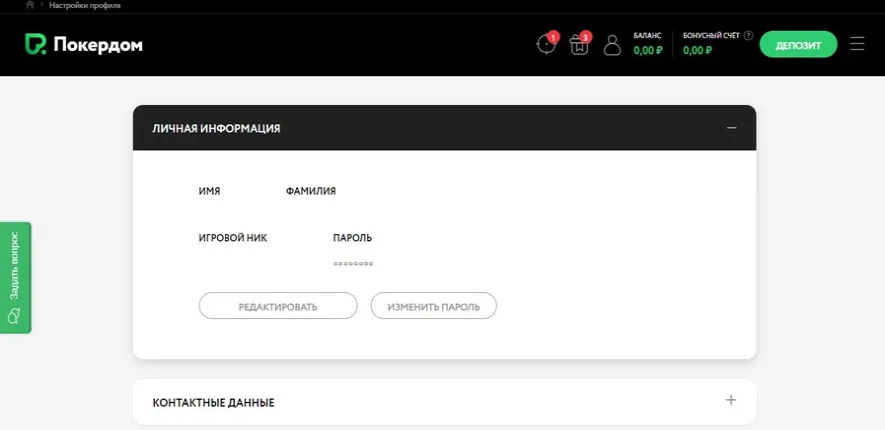The image size is (885, 430).
Task: Click the masked password under Пароль
Action: [353, 264]
